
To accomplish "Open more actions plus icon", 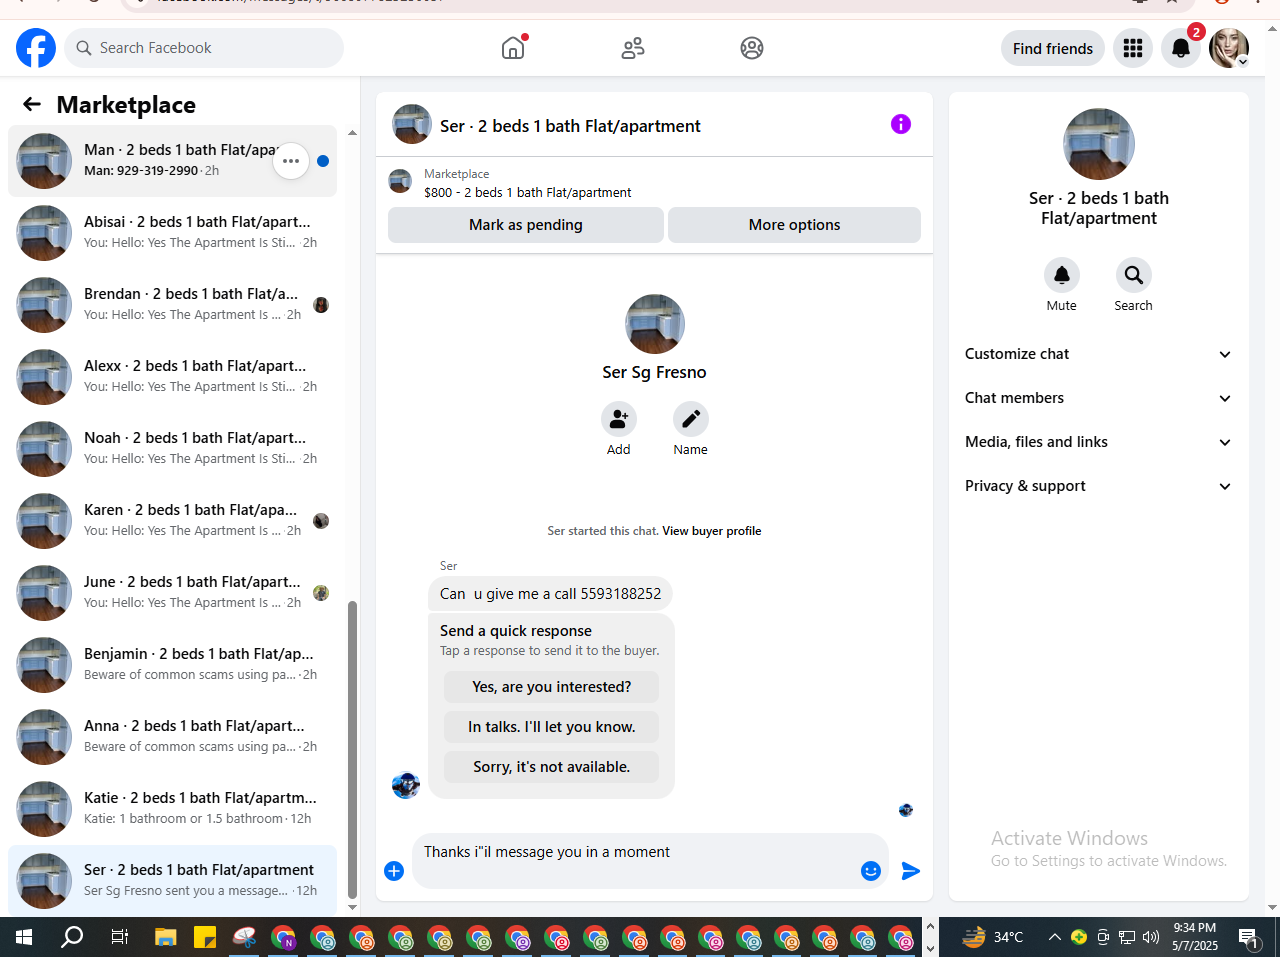I will pyautogui.click(x=394, y=871).
